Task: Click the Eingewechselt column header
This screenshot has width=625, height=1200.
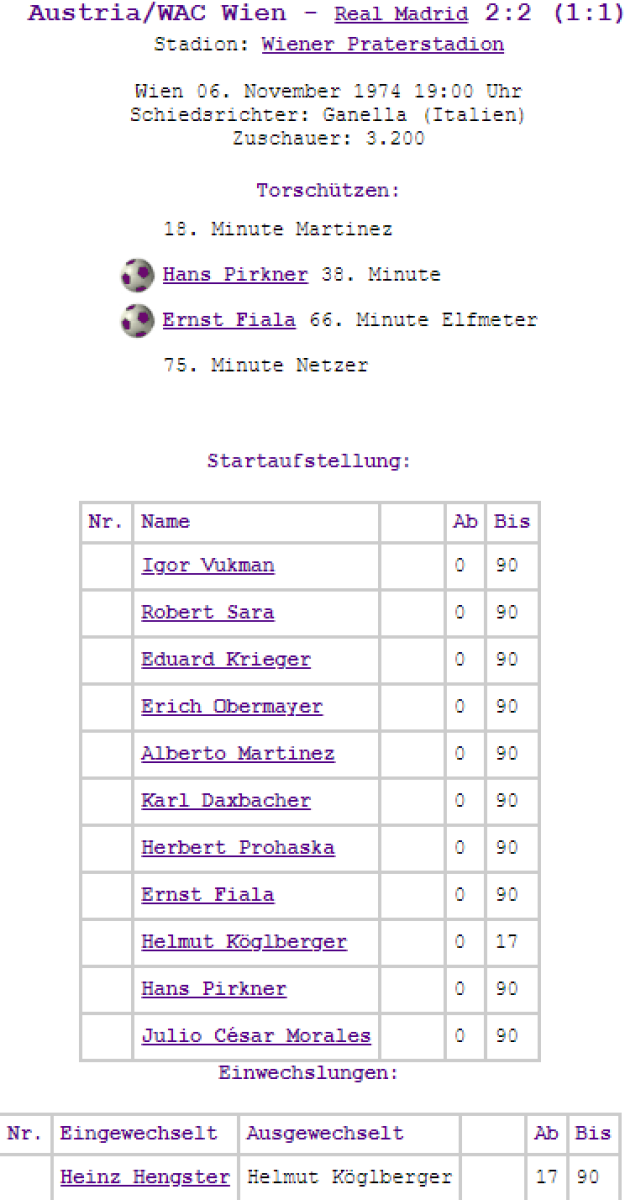Action: pyautogui.click(x=138, y=1133)
